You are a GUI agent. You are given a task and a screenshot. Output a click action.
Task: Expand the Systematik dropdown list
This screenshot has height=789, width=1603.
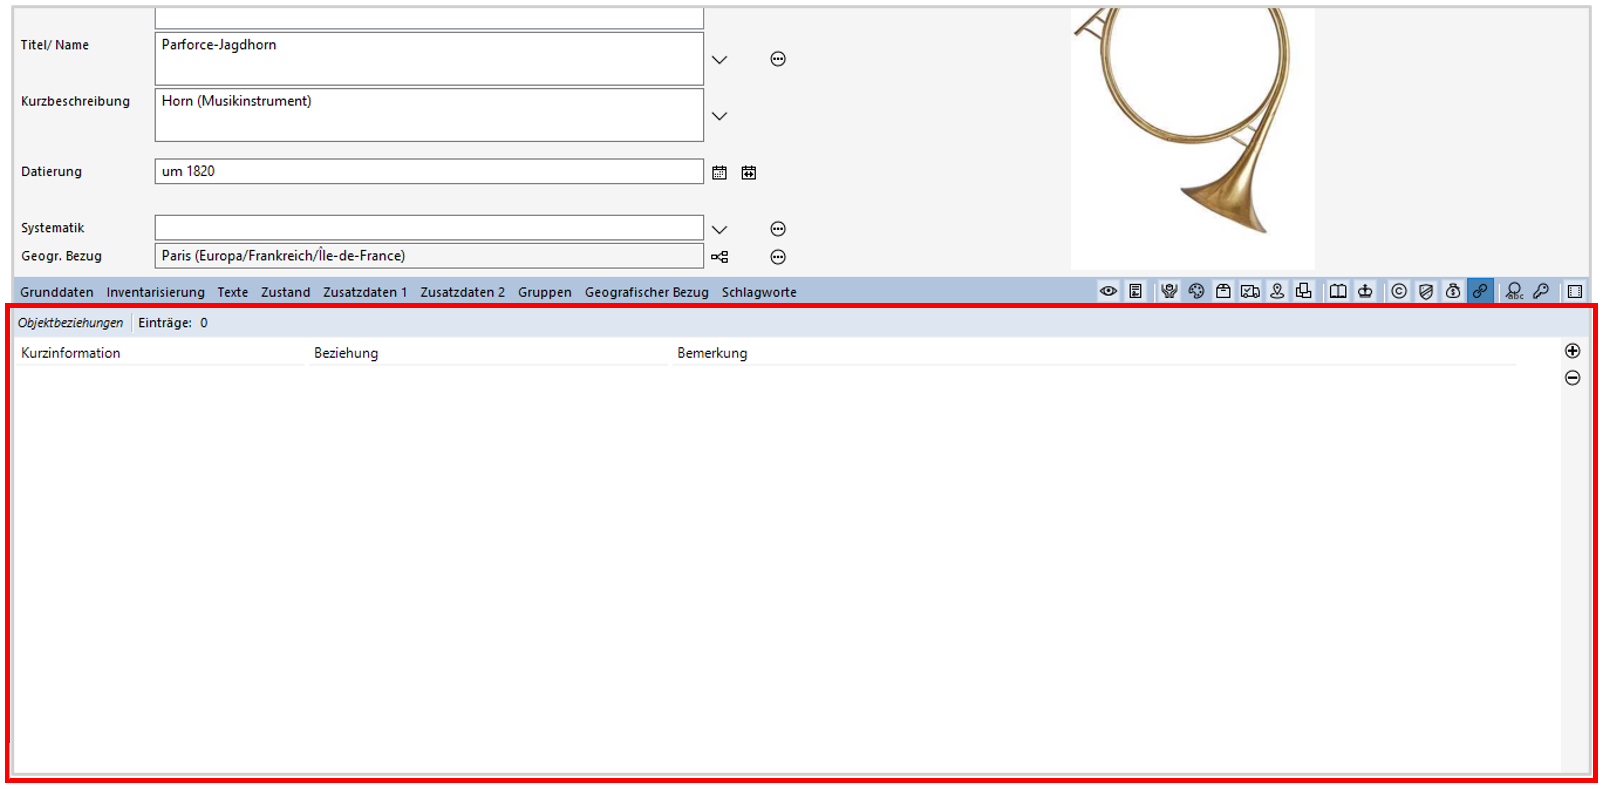coord(719,229)
